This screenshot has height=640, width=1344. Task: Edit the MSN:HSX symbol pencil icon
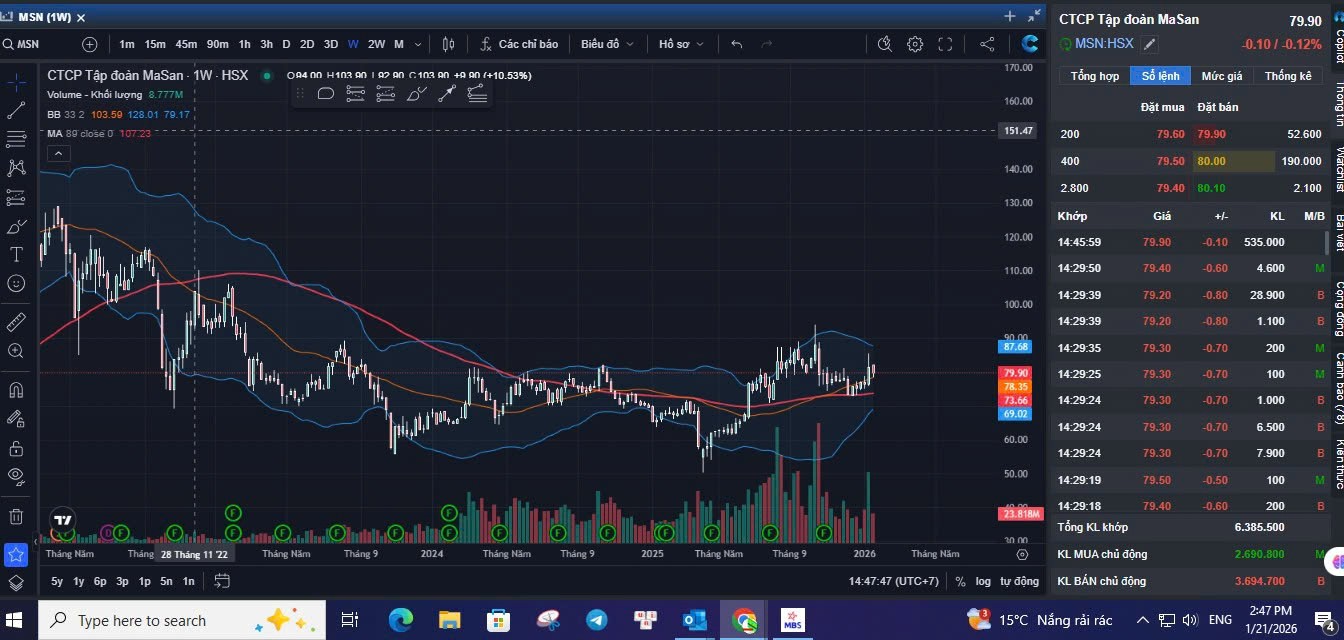(x=1150, y=44)
